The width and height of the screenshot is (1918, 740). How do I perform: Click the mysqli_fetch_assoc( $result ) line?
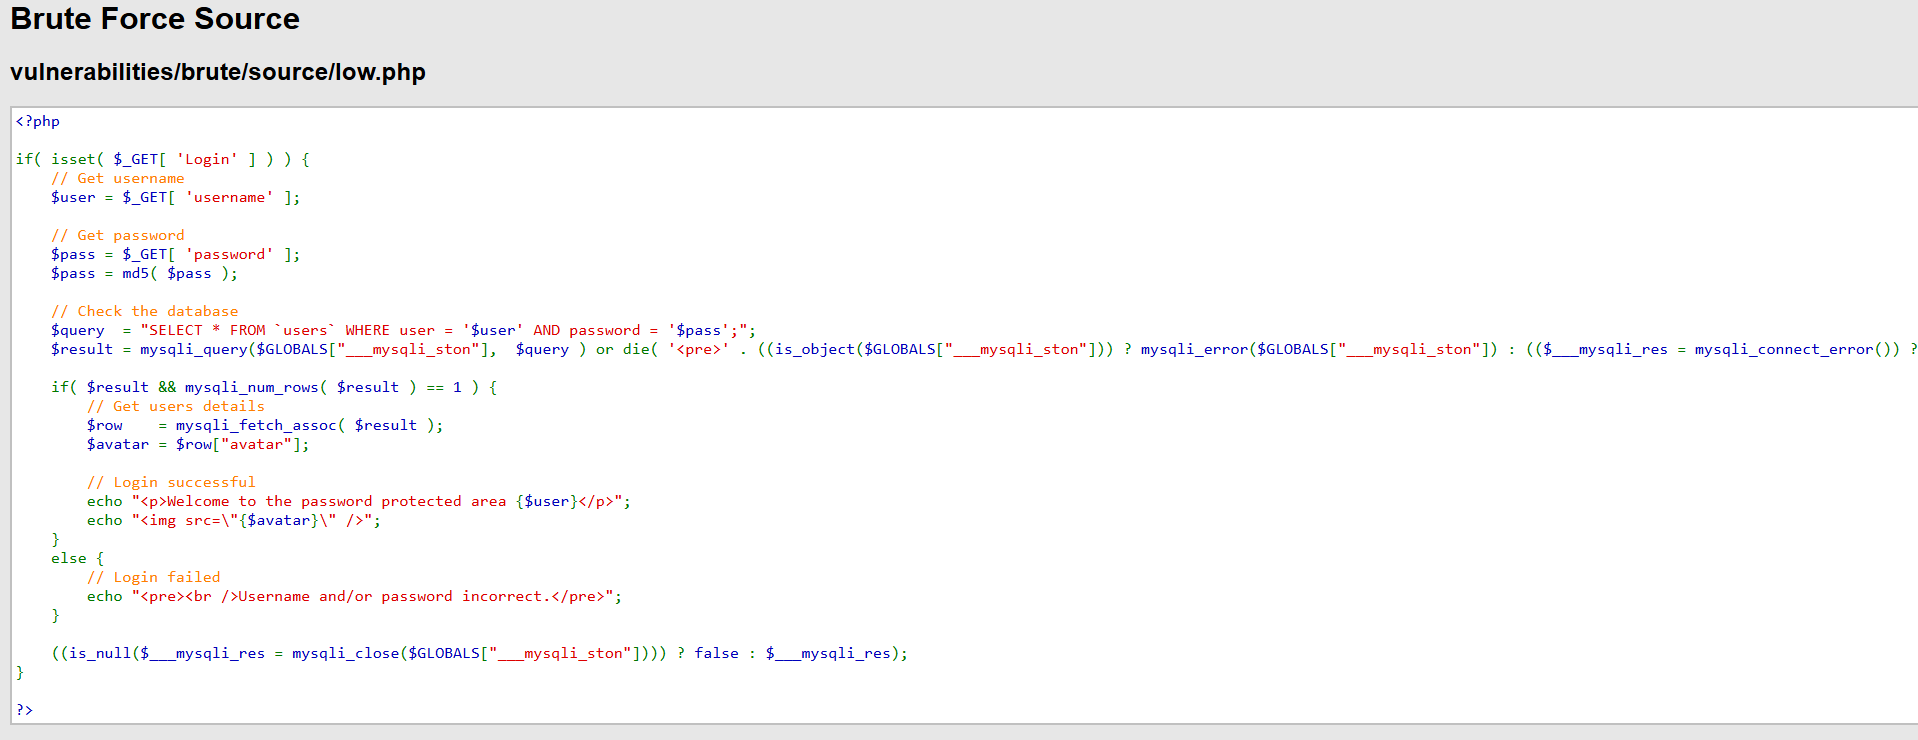(x=265, y=425)
